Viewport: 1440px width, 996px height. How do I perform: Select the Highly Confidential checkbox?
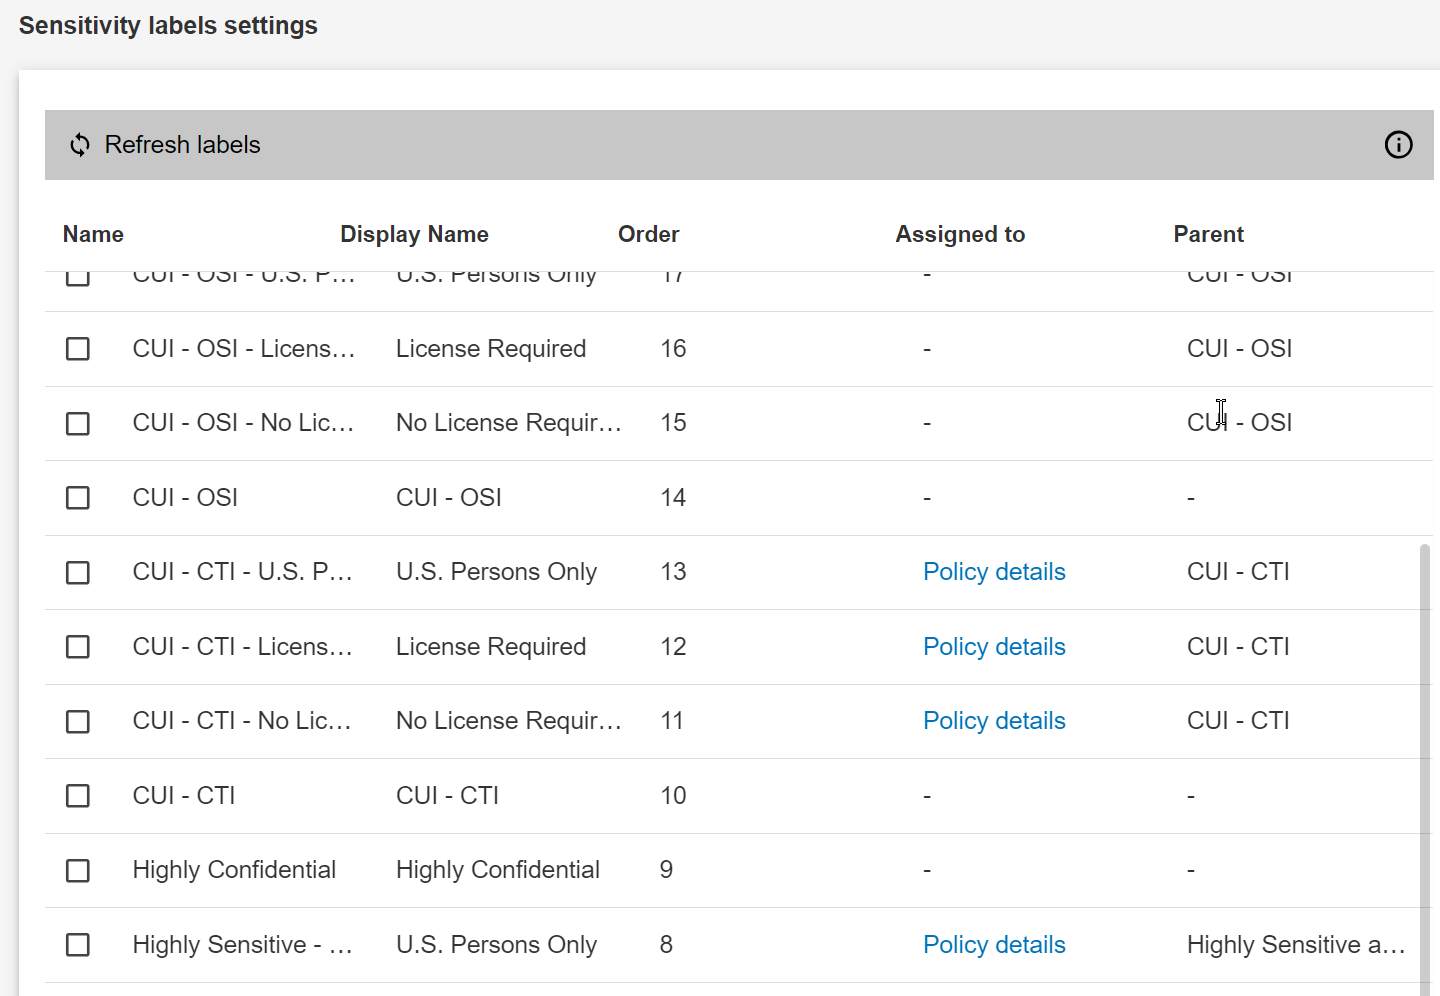pyautogui.click(x=78, y=871)
